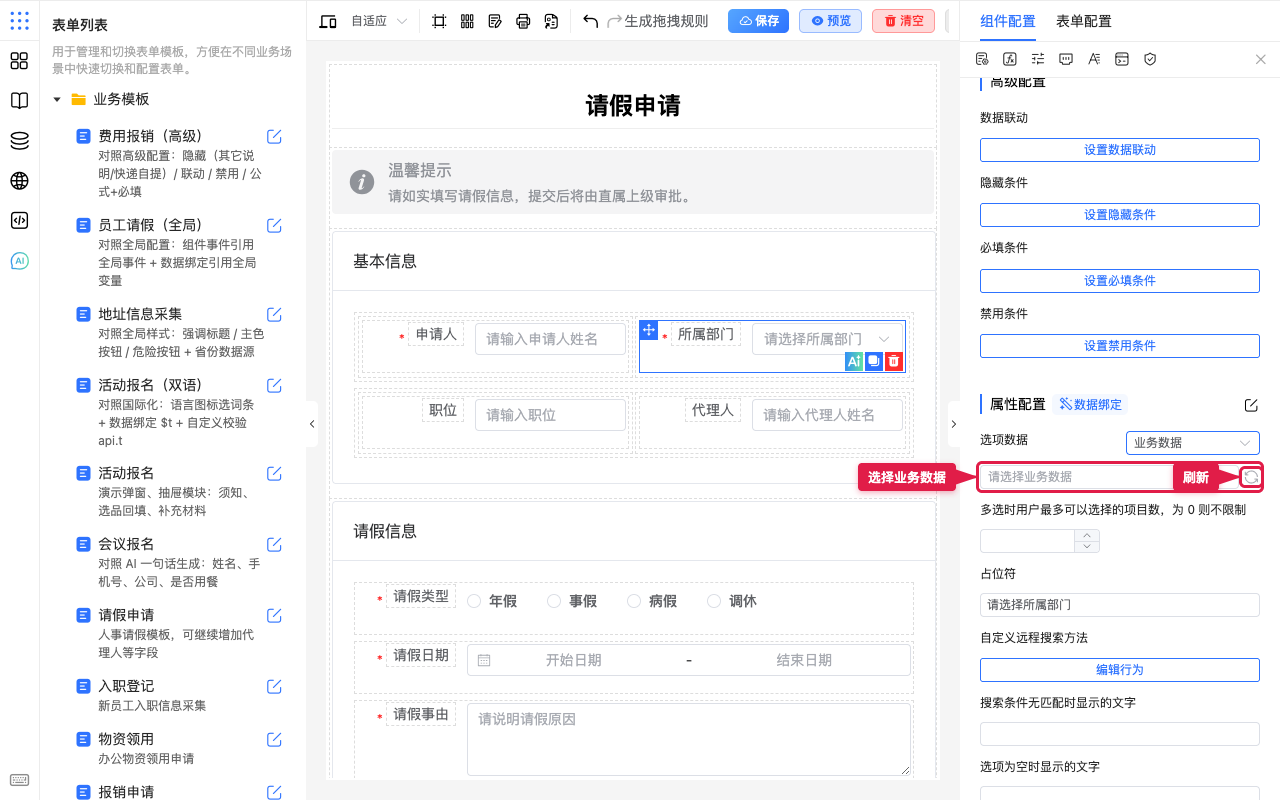Click 设置隐藏条件 button

tap(1120, 215)
